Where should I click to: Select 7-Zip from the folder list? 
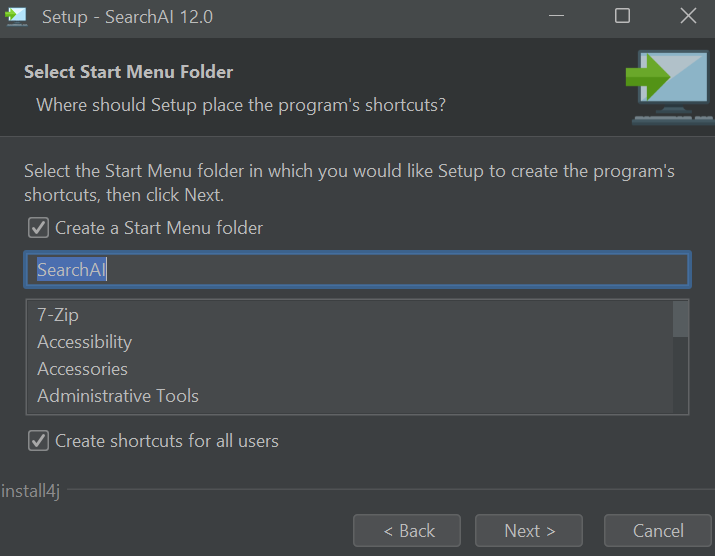point(58,315)
